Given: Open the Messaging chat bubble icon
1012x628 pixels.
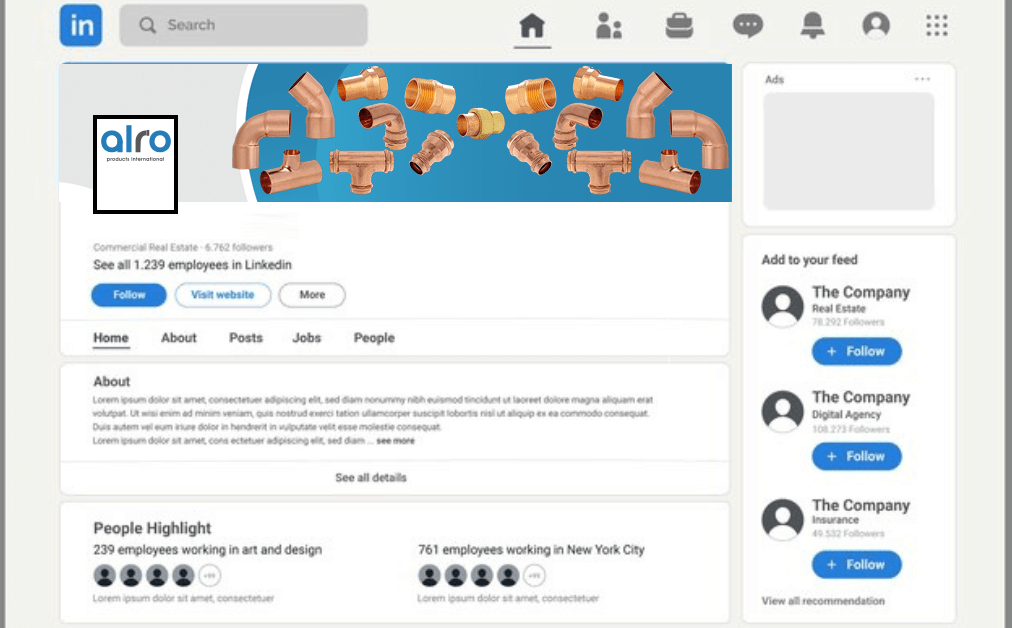Looking at the screenshot, I should pos(748,26).
